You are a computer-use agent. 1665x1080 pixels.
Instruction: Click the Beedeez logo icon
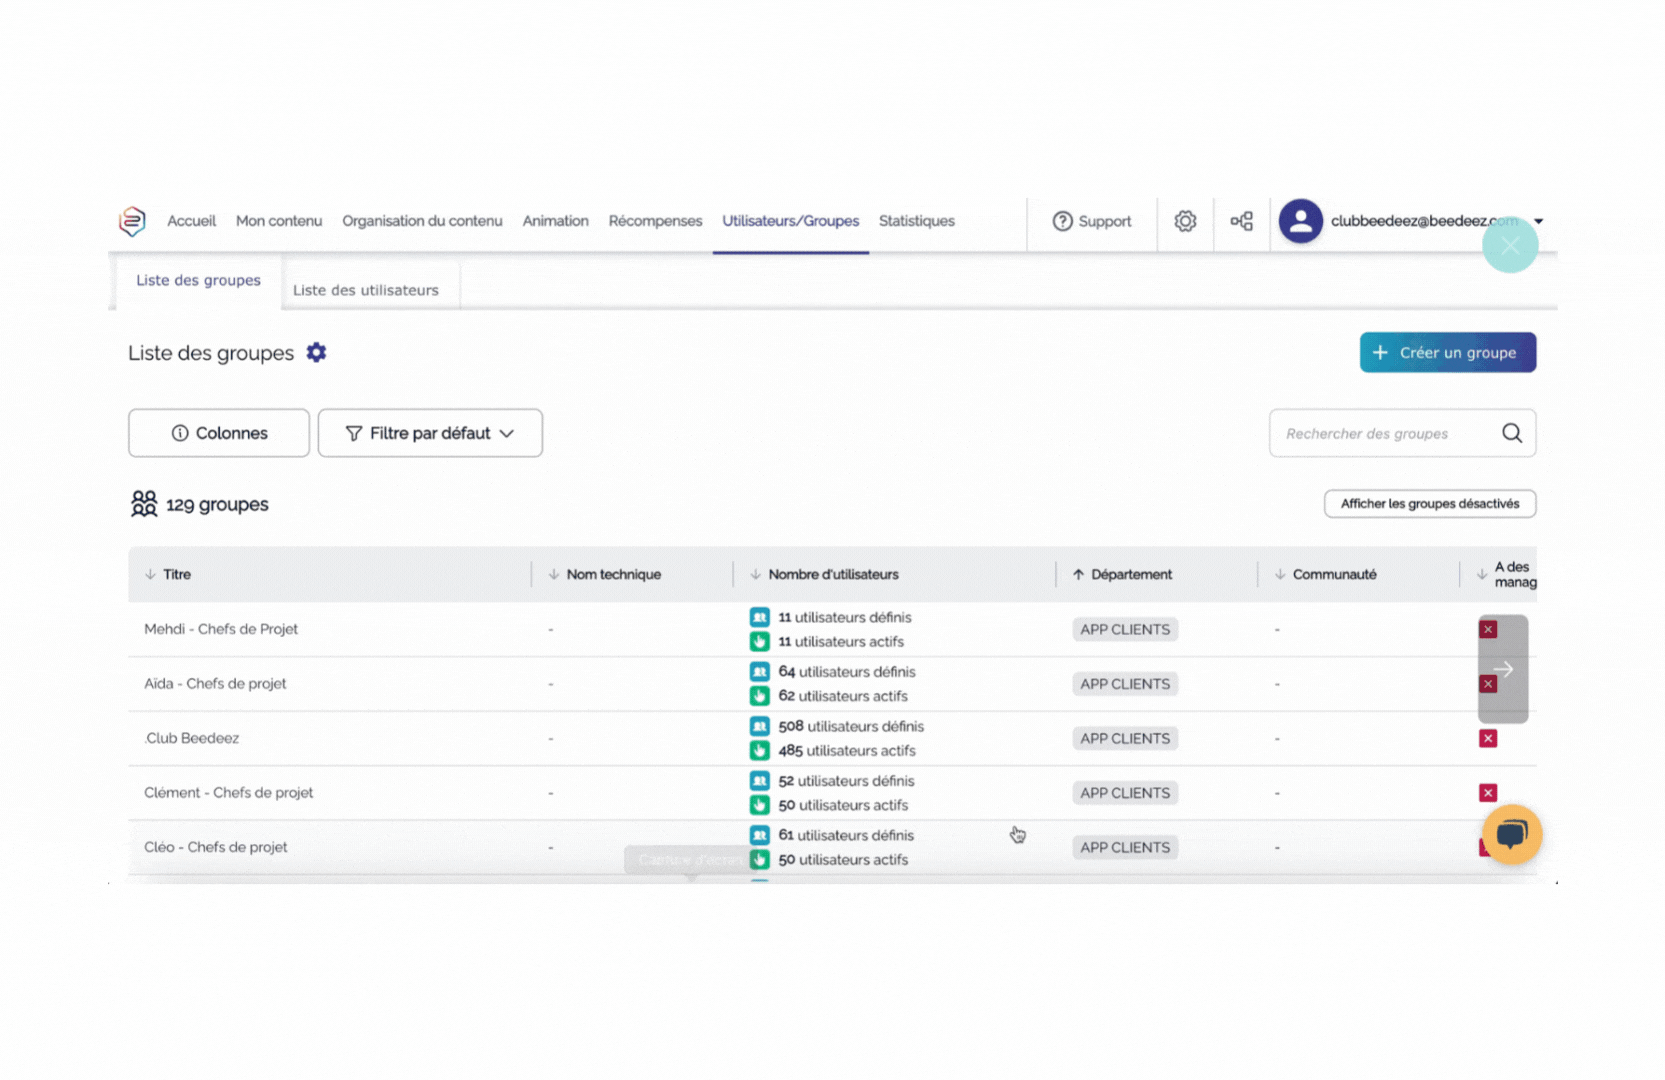(x=132, y=221)
